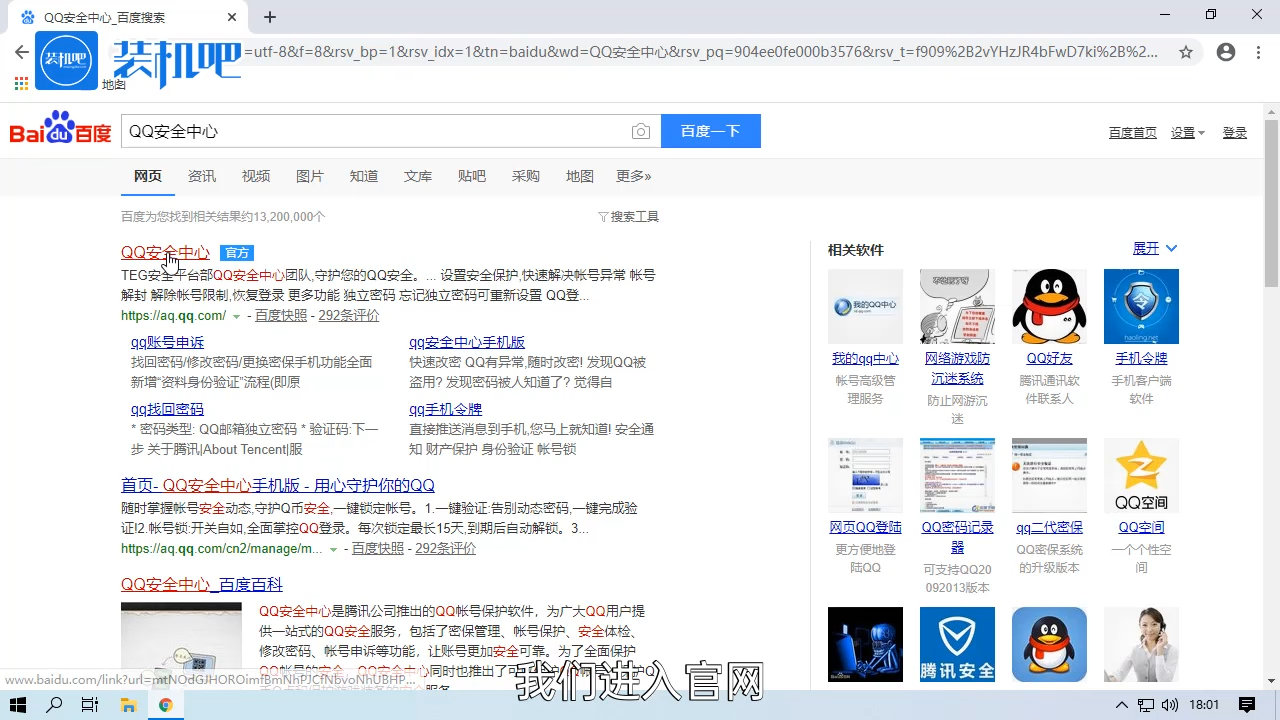Expand the 更多 search categories
Viewport: 1280px width, 720px height.
pyautogui.click(x=633, y=176)
